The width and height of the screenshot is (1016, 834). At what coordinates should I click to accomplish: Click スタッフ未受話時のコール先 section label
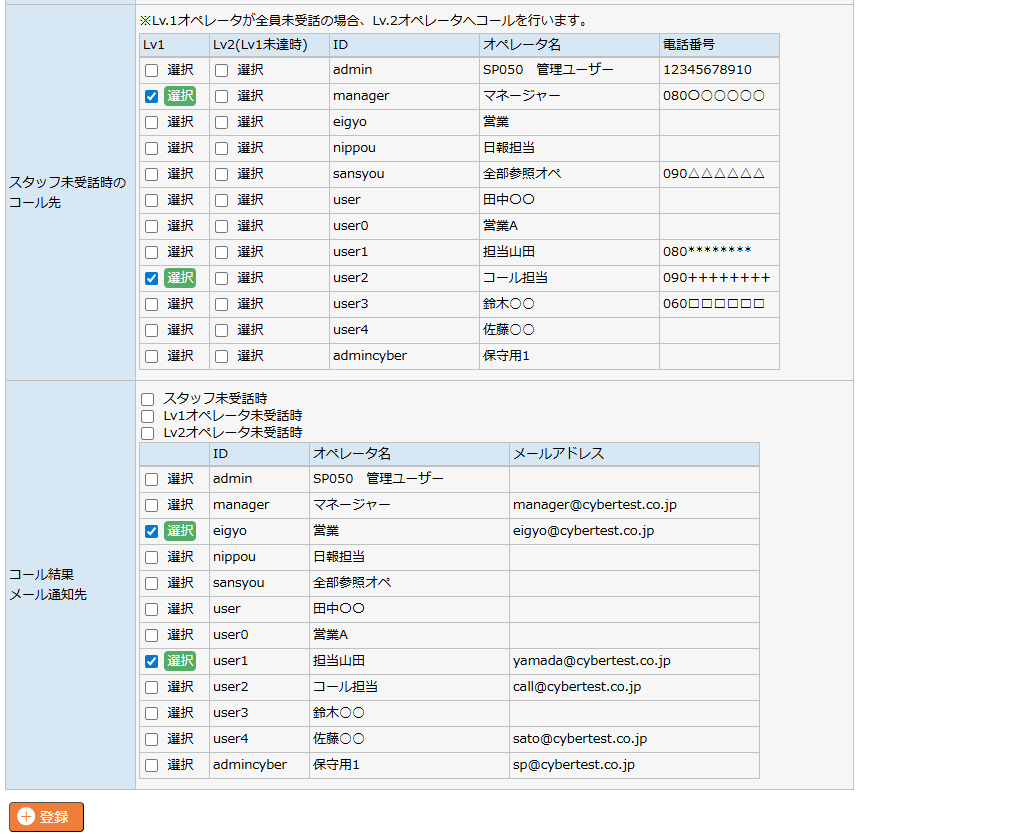(67, 192)
